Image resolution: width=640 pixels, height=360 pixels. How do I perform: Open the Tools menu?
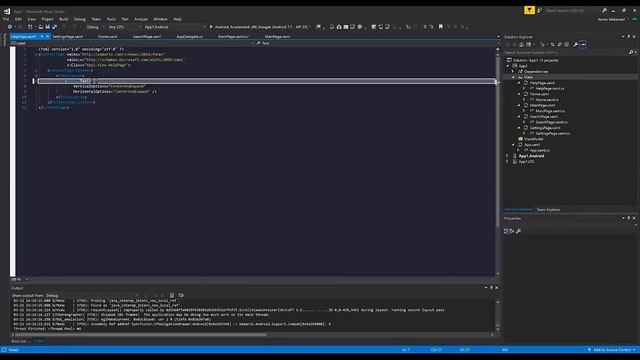111,19
